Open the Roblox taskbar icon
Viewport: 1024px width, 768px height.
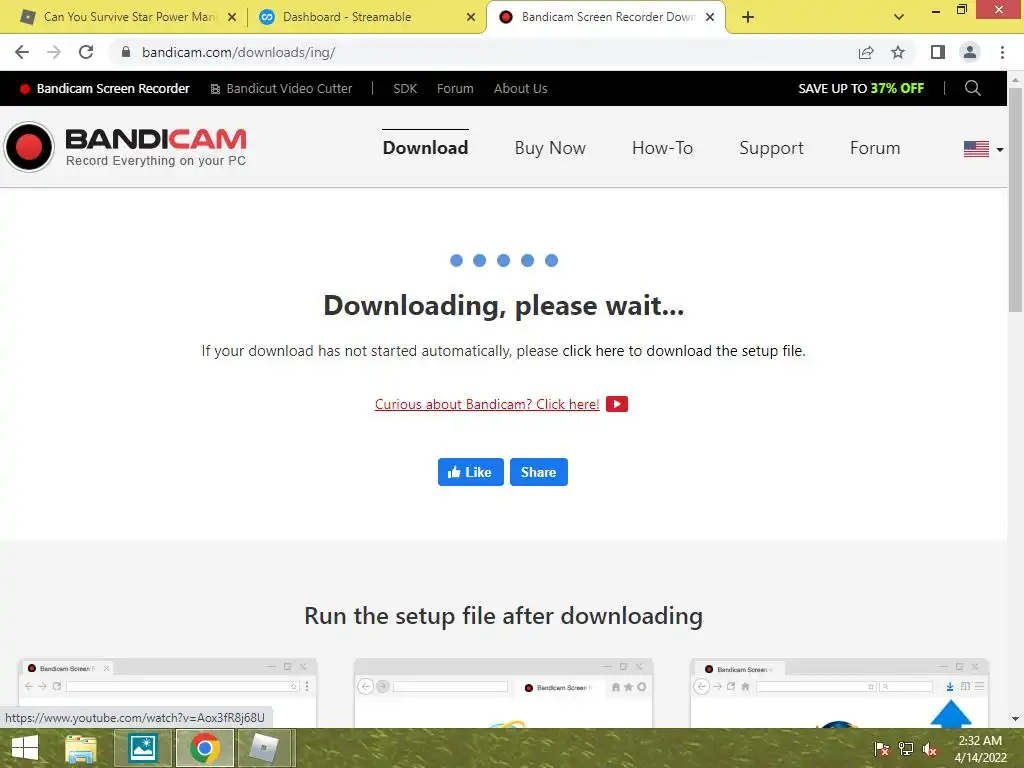tap(264, 748)
